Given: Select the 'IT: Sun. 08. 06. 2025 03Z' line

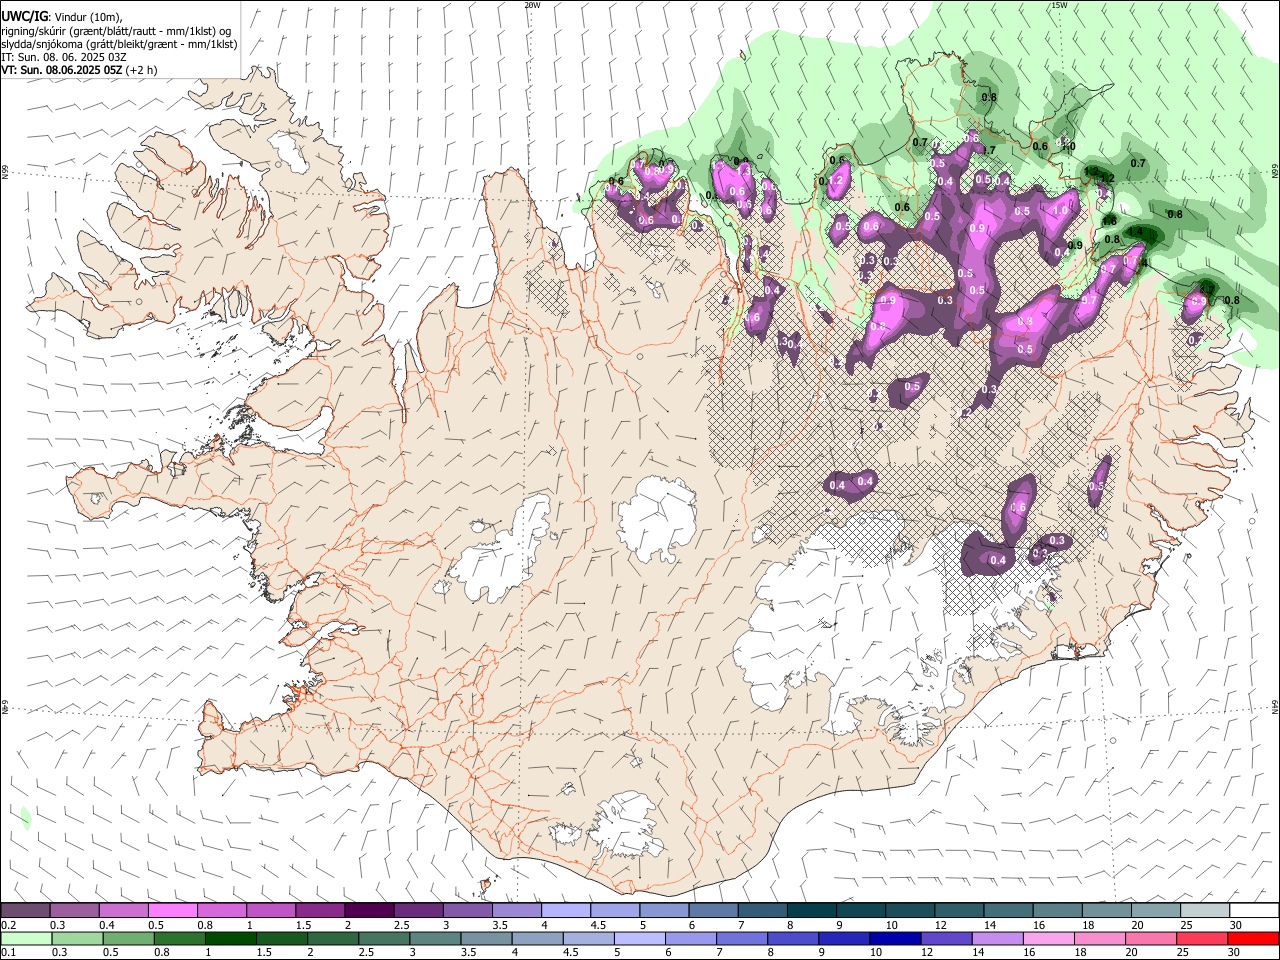Looking at the screenshot, I should tap(64, 57).
